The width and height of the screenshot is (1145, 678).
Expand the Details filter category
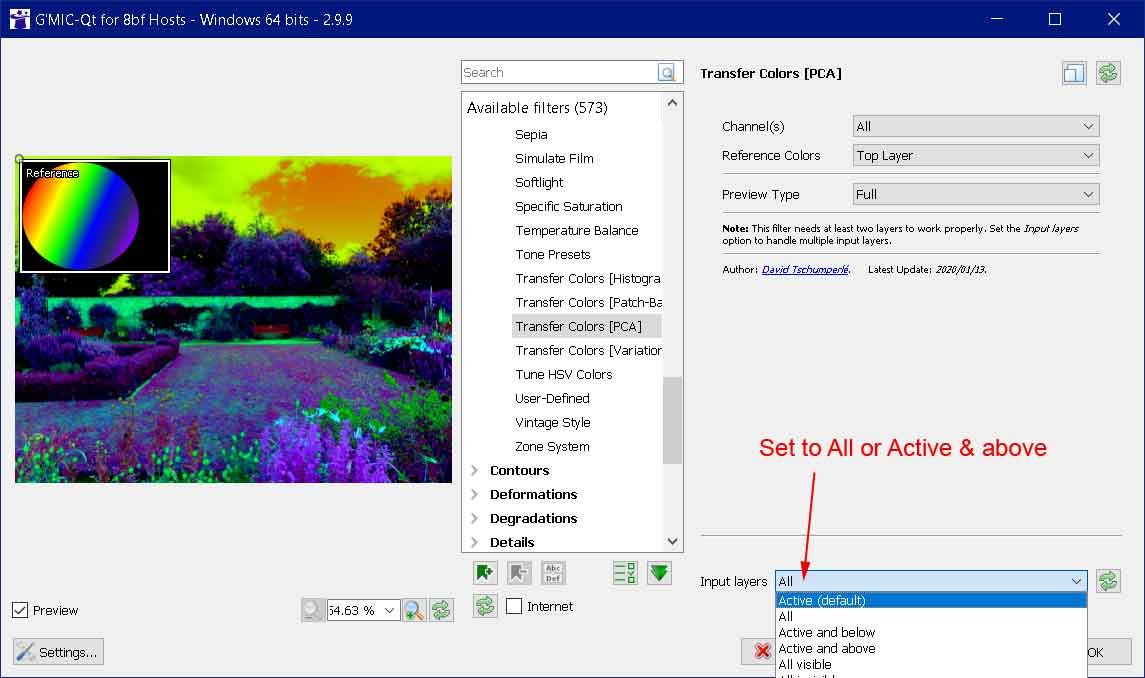475,542
